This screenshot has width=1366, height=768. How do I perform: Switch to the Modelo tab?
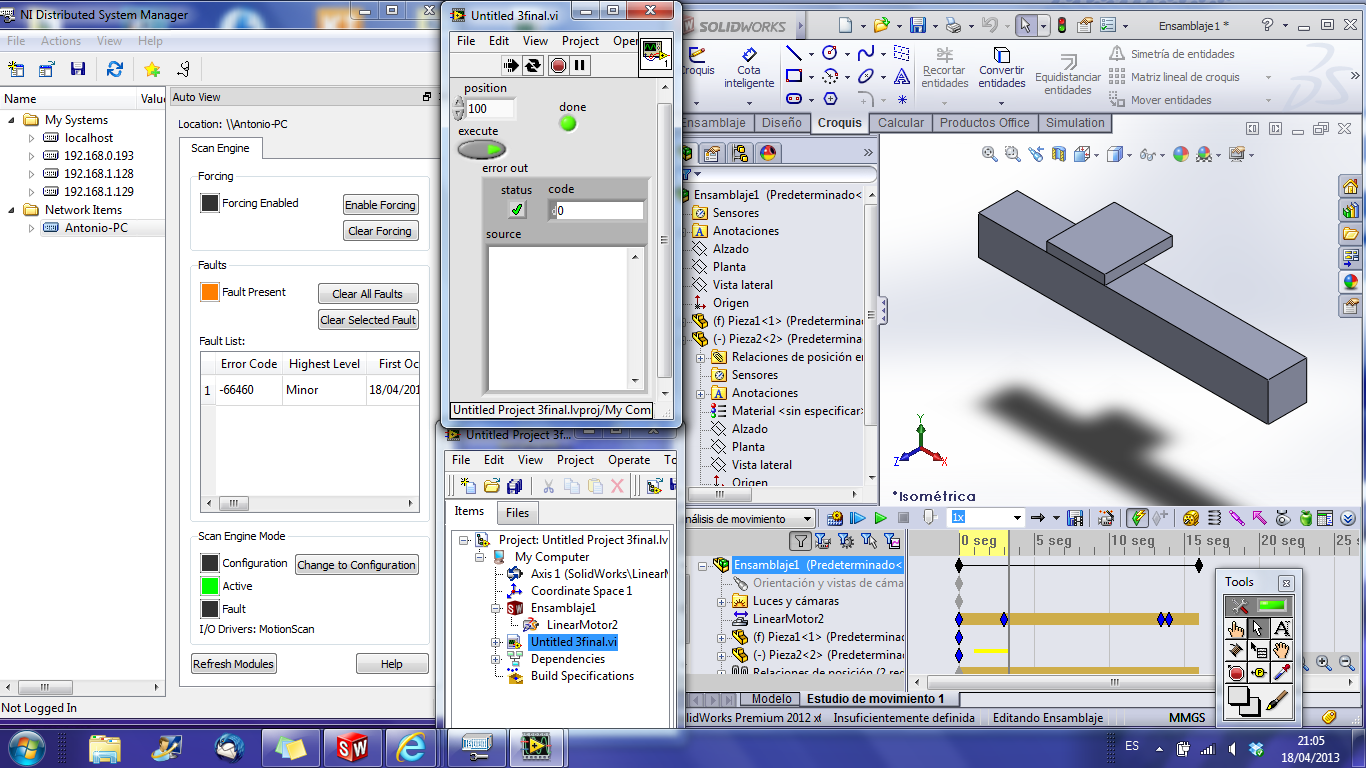[771, 699]
